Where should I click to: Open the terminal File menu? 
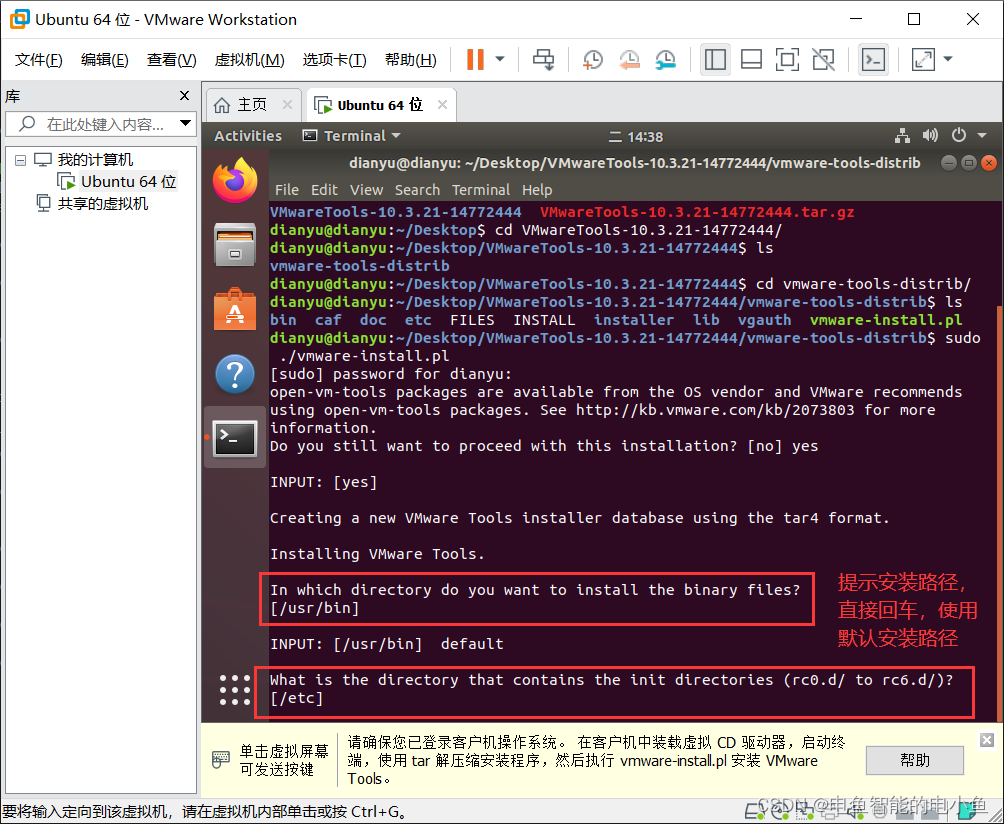click(x=287, y=190)
